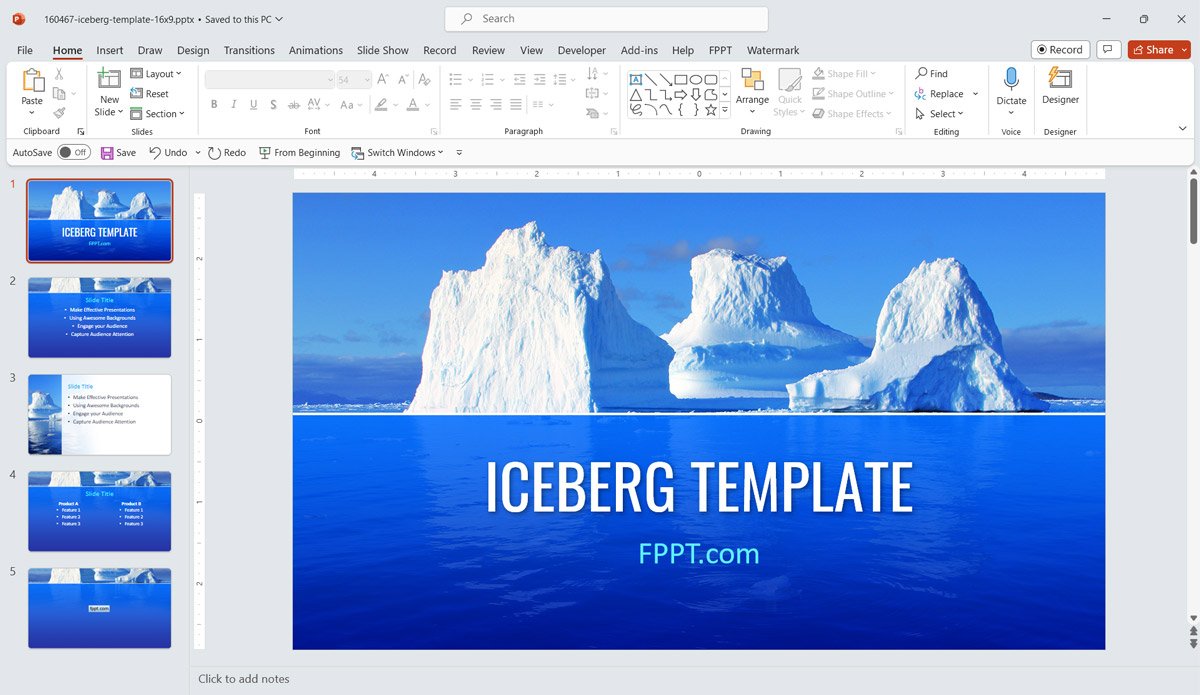
Task: Select the Format Painter icon
Action: [x=60, y=112]
